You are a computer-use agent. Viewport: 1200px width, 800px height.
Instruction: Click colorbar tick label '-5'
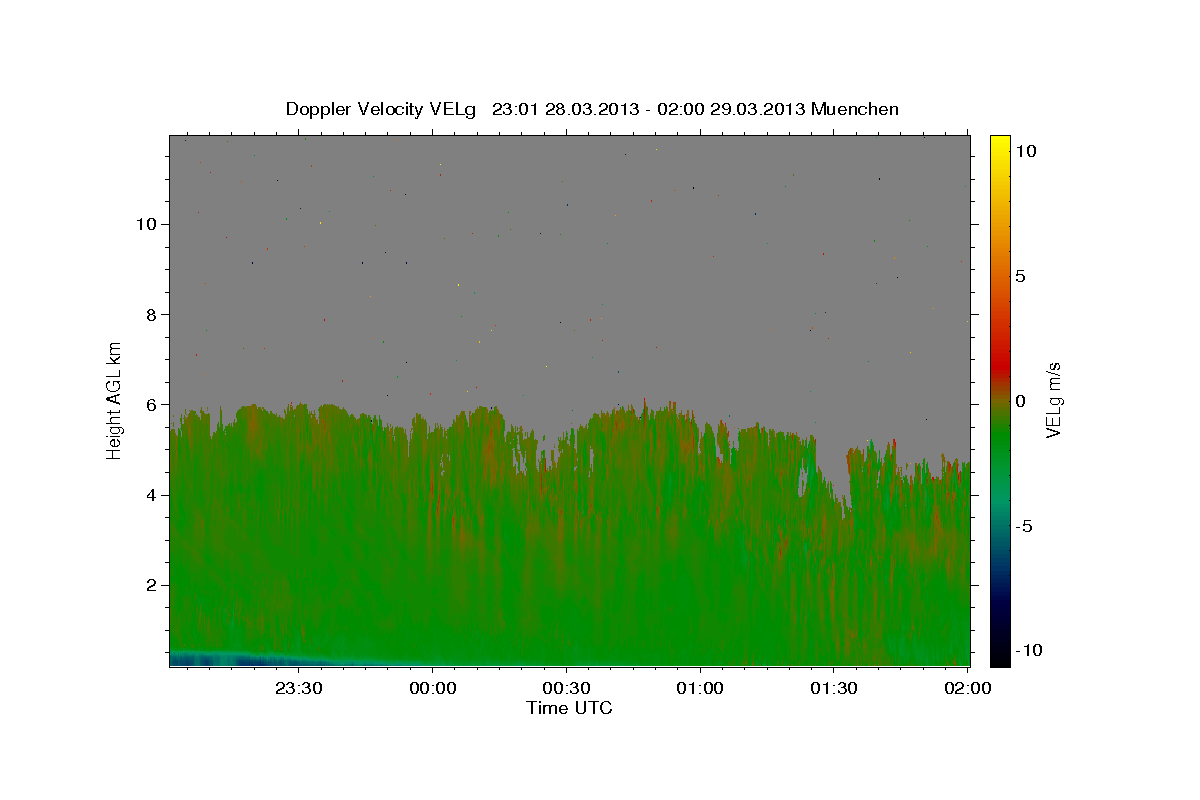coord(1025,526)
